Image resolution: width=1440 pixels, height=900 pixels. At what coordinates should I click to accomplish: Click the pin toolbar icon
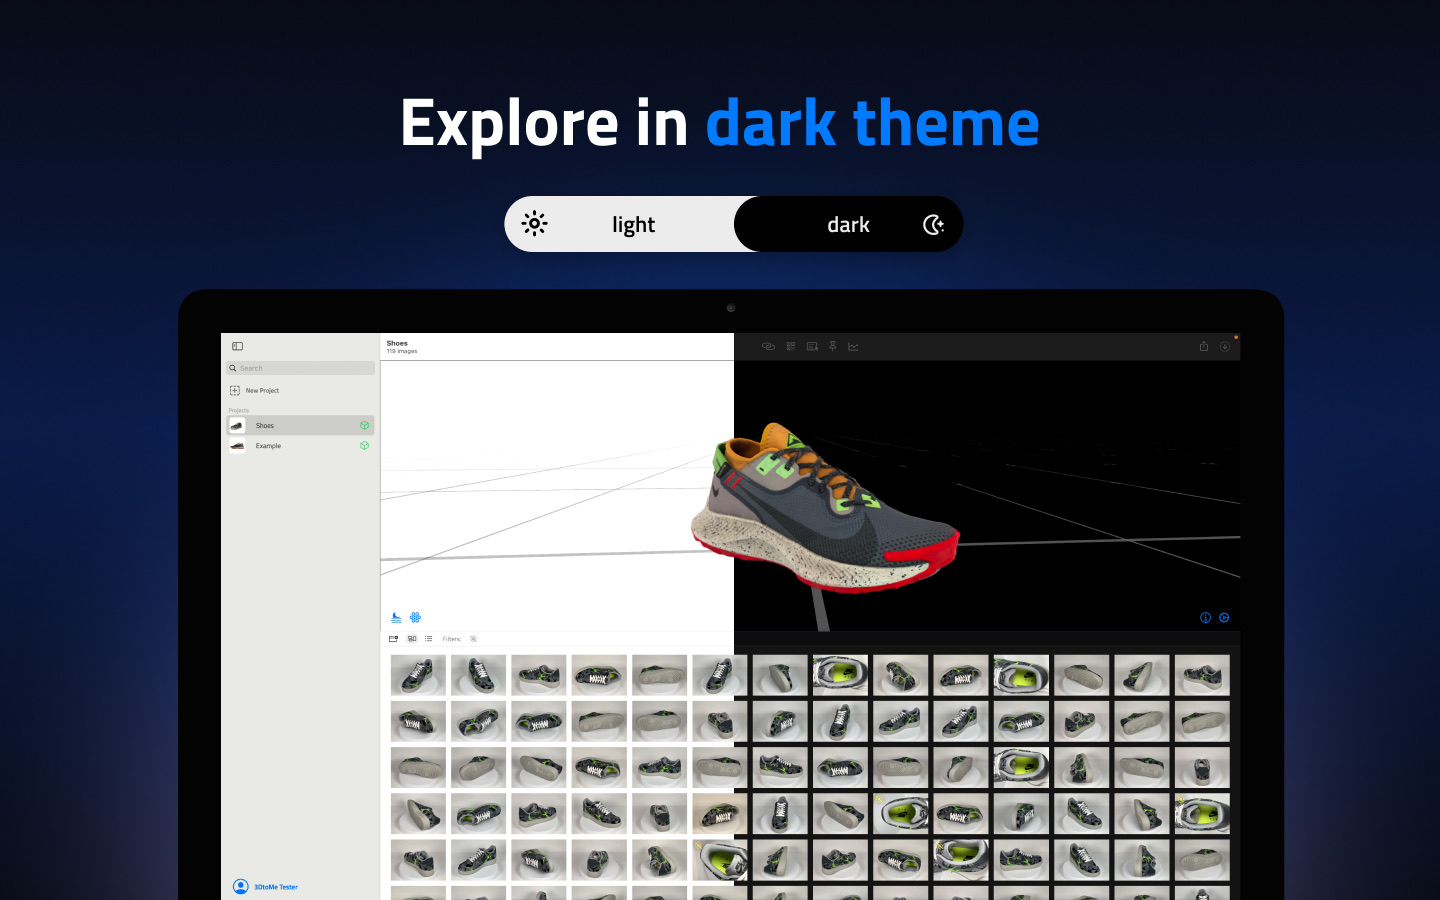832,346
